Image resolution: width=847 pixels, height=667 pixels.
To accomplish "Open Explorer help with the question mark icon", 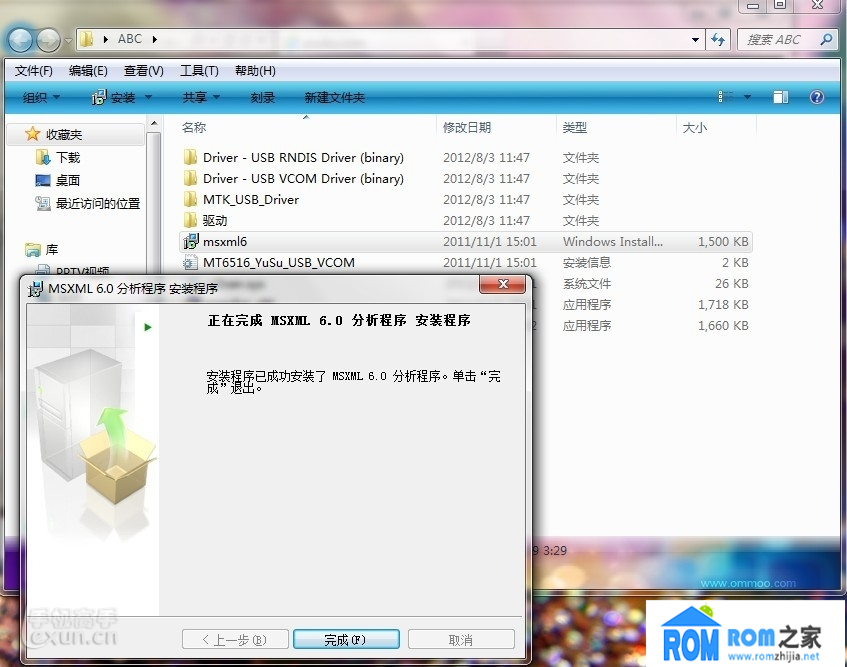I will tap(817, 97).
